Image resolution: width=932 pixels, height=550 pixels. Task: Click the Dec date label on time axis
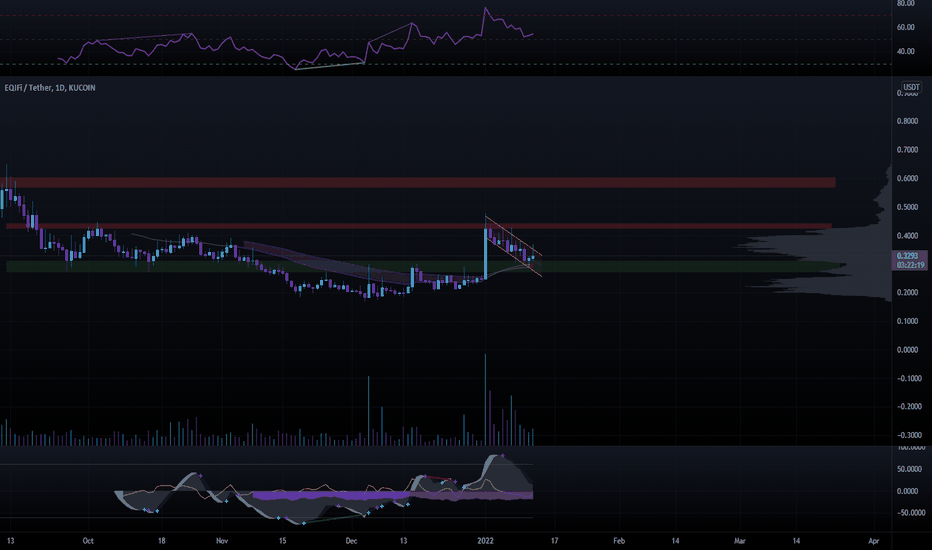(x=351, y=540)
